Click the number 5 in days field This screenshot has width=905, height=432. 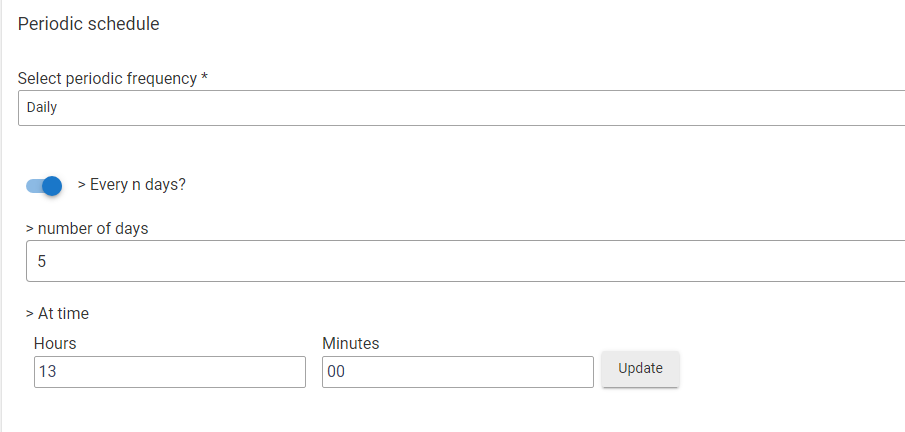[42, 262]
